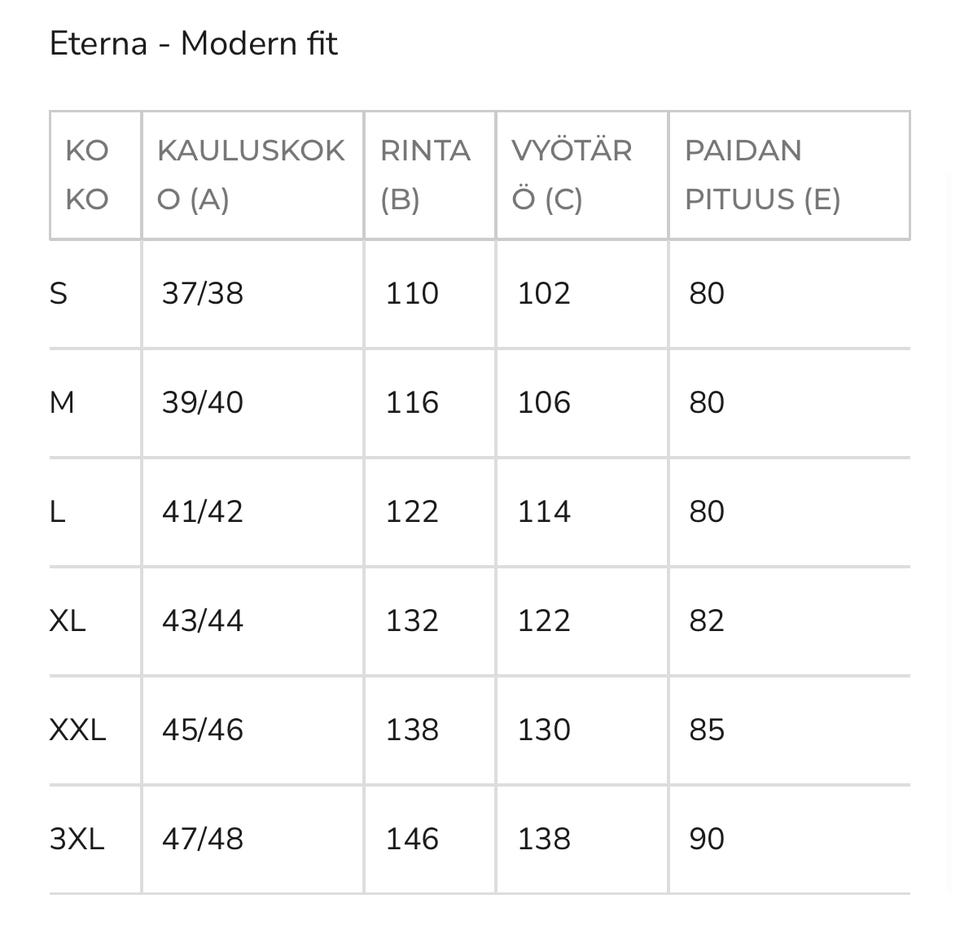Click shirt length 90 for 3XL
Image resolution: width=960 pixels, height=925 pixels.
tap(706, 839)
